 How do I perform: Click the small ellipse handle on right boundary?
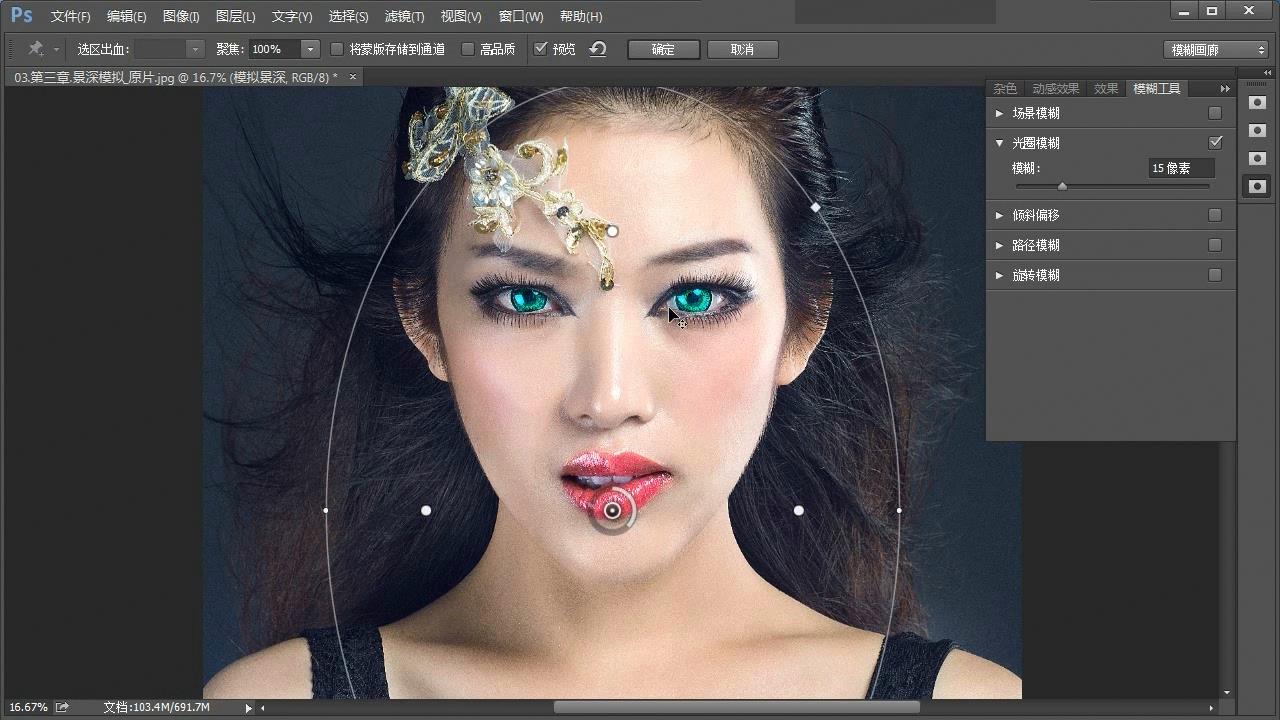[x=899, y=510]
